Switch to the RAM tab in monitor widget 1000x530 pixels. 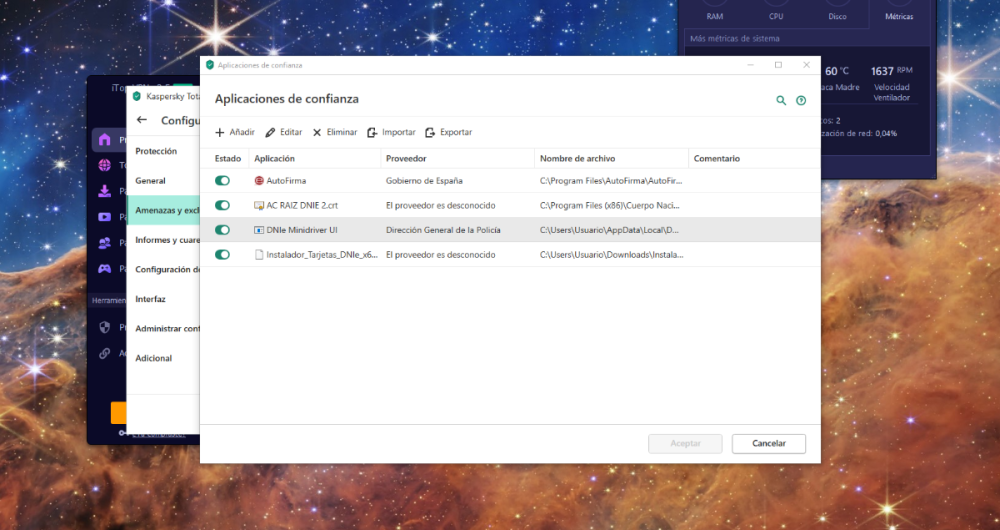click(714, 17)
